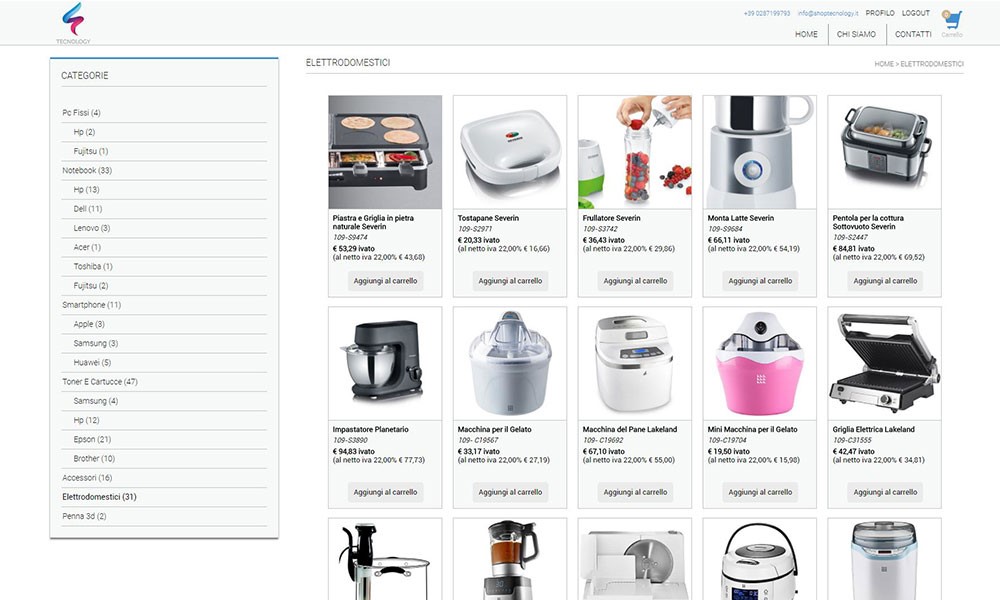Select Penna 3d (2) category
The width and height of the screenshot is (1000, 600).
click(84, 516)
